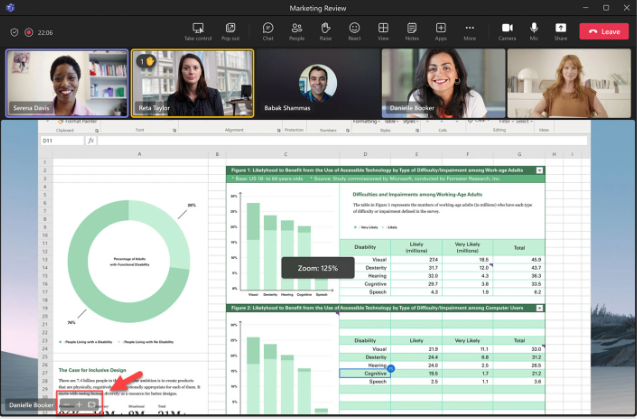Collapse Figure 1 header expander in spreadsheet
637x419 pixels.
point(540,171)
